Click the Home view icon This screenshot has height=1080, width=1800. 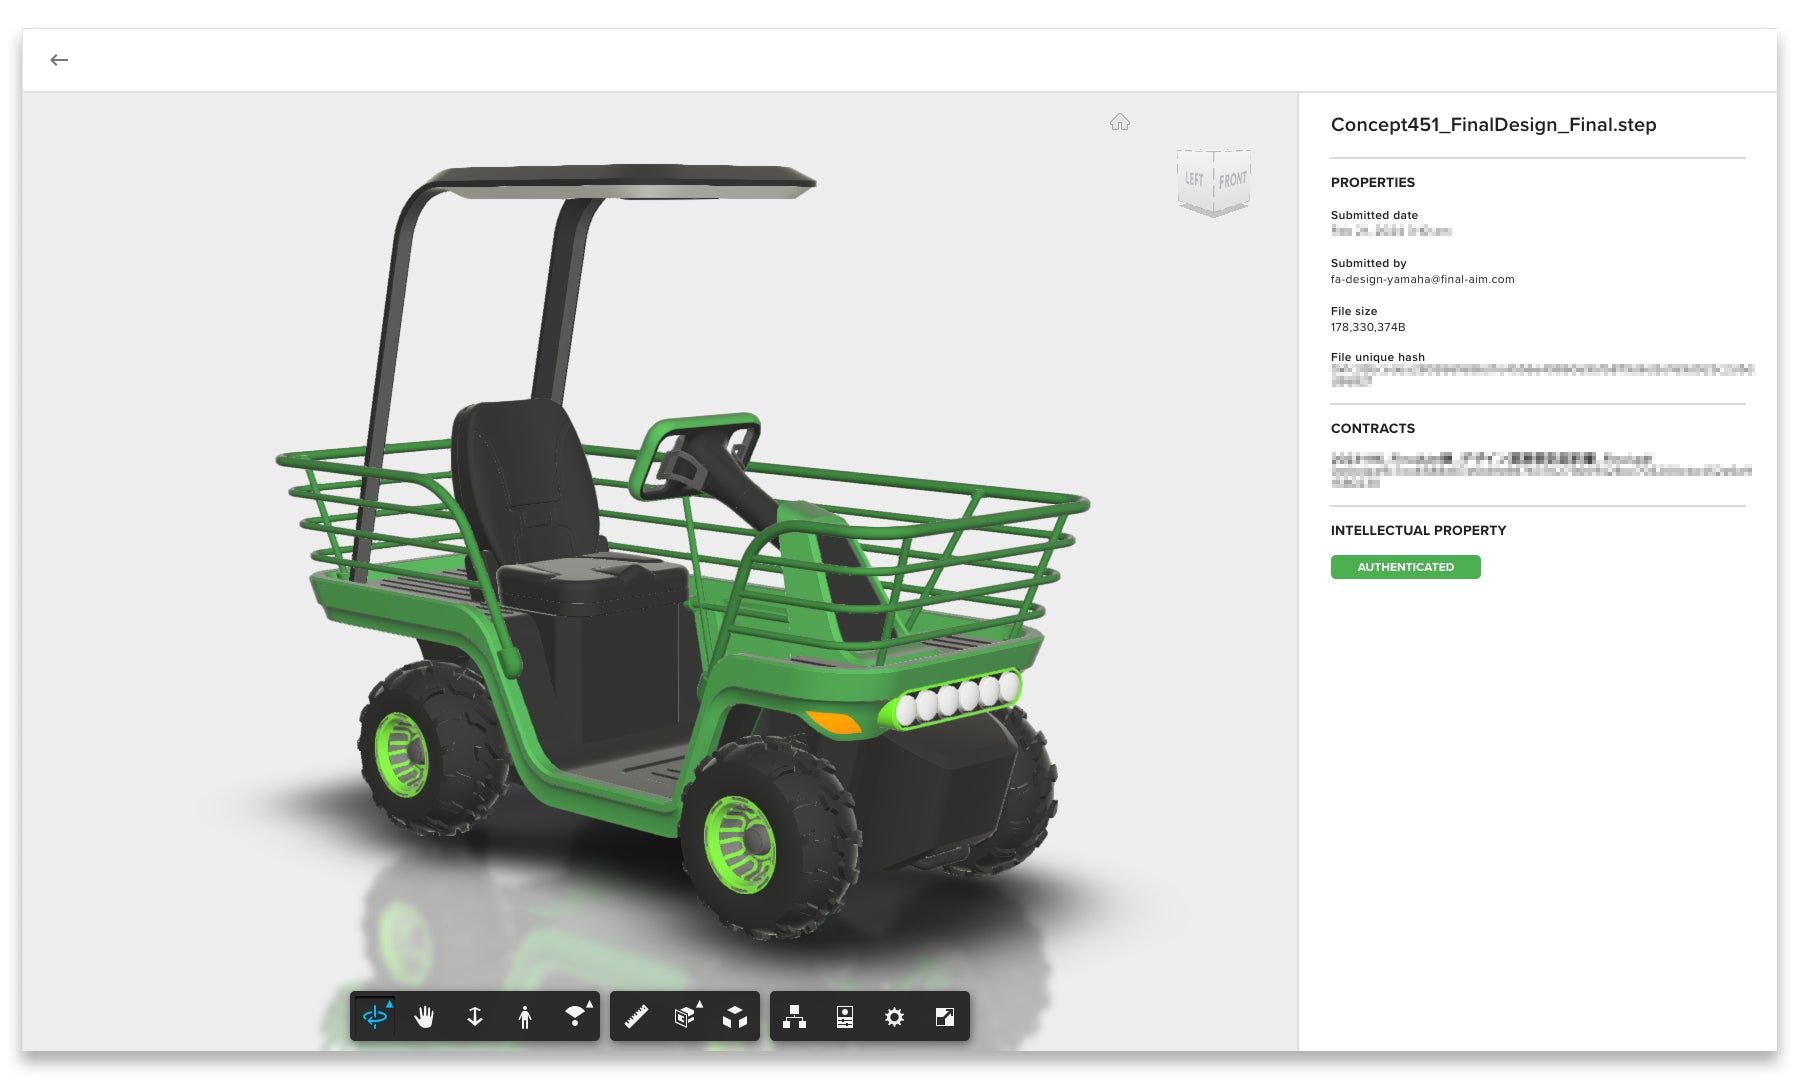(x=1120, y=122)
